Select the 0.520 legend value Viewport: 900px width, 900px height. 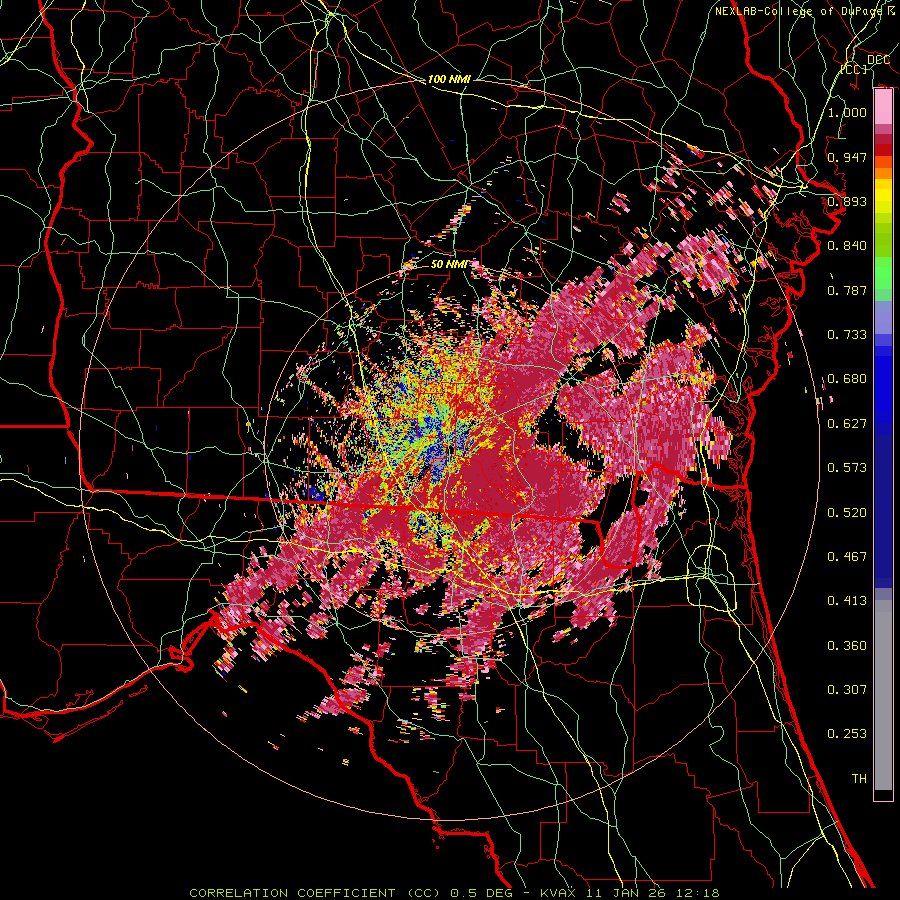[847, 513]
